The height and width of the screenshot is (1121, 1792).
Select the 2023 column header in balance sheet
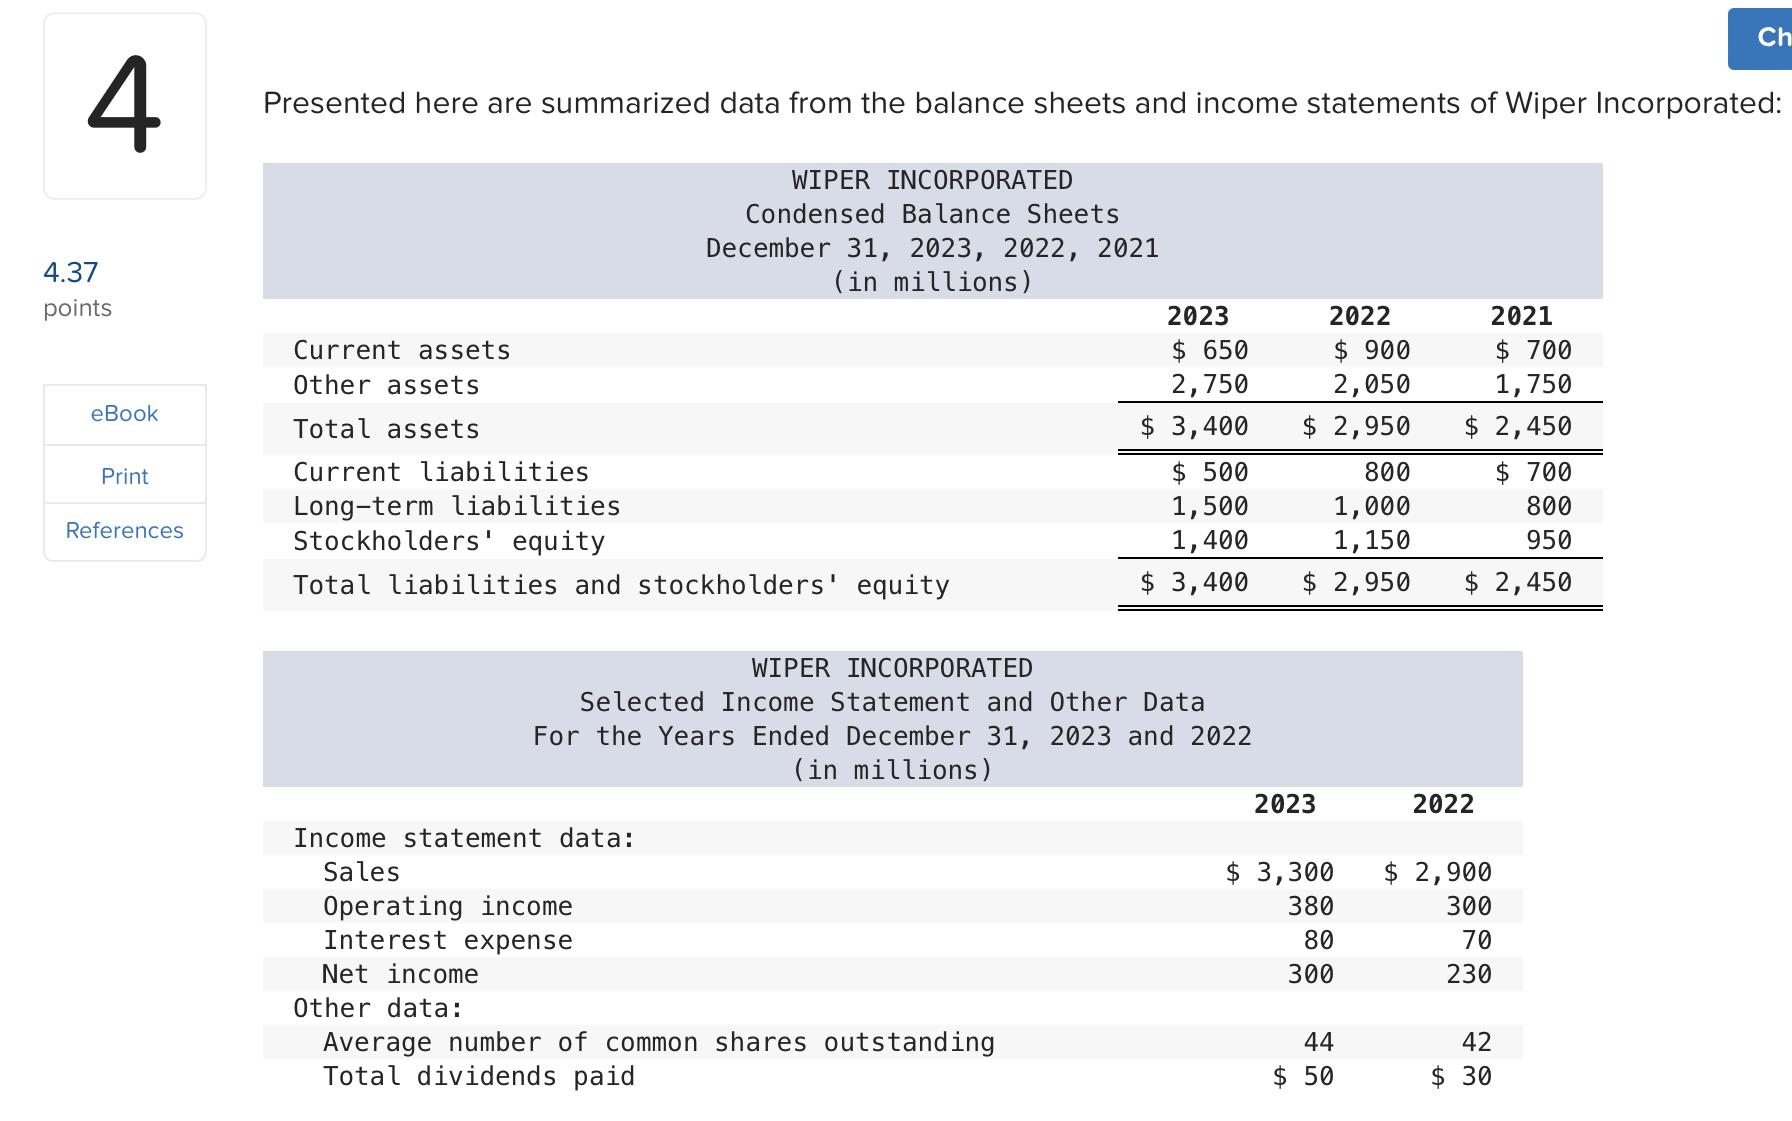click(1199, 316)
